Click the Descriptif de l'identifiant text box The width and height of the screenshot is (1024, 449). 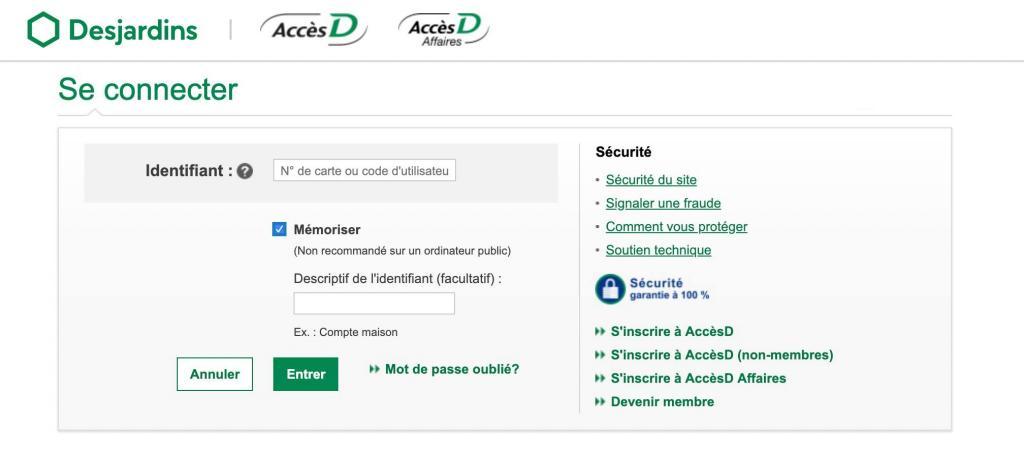(x=374, y=303)
